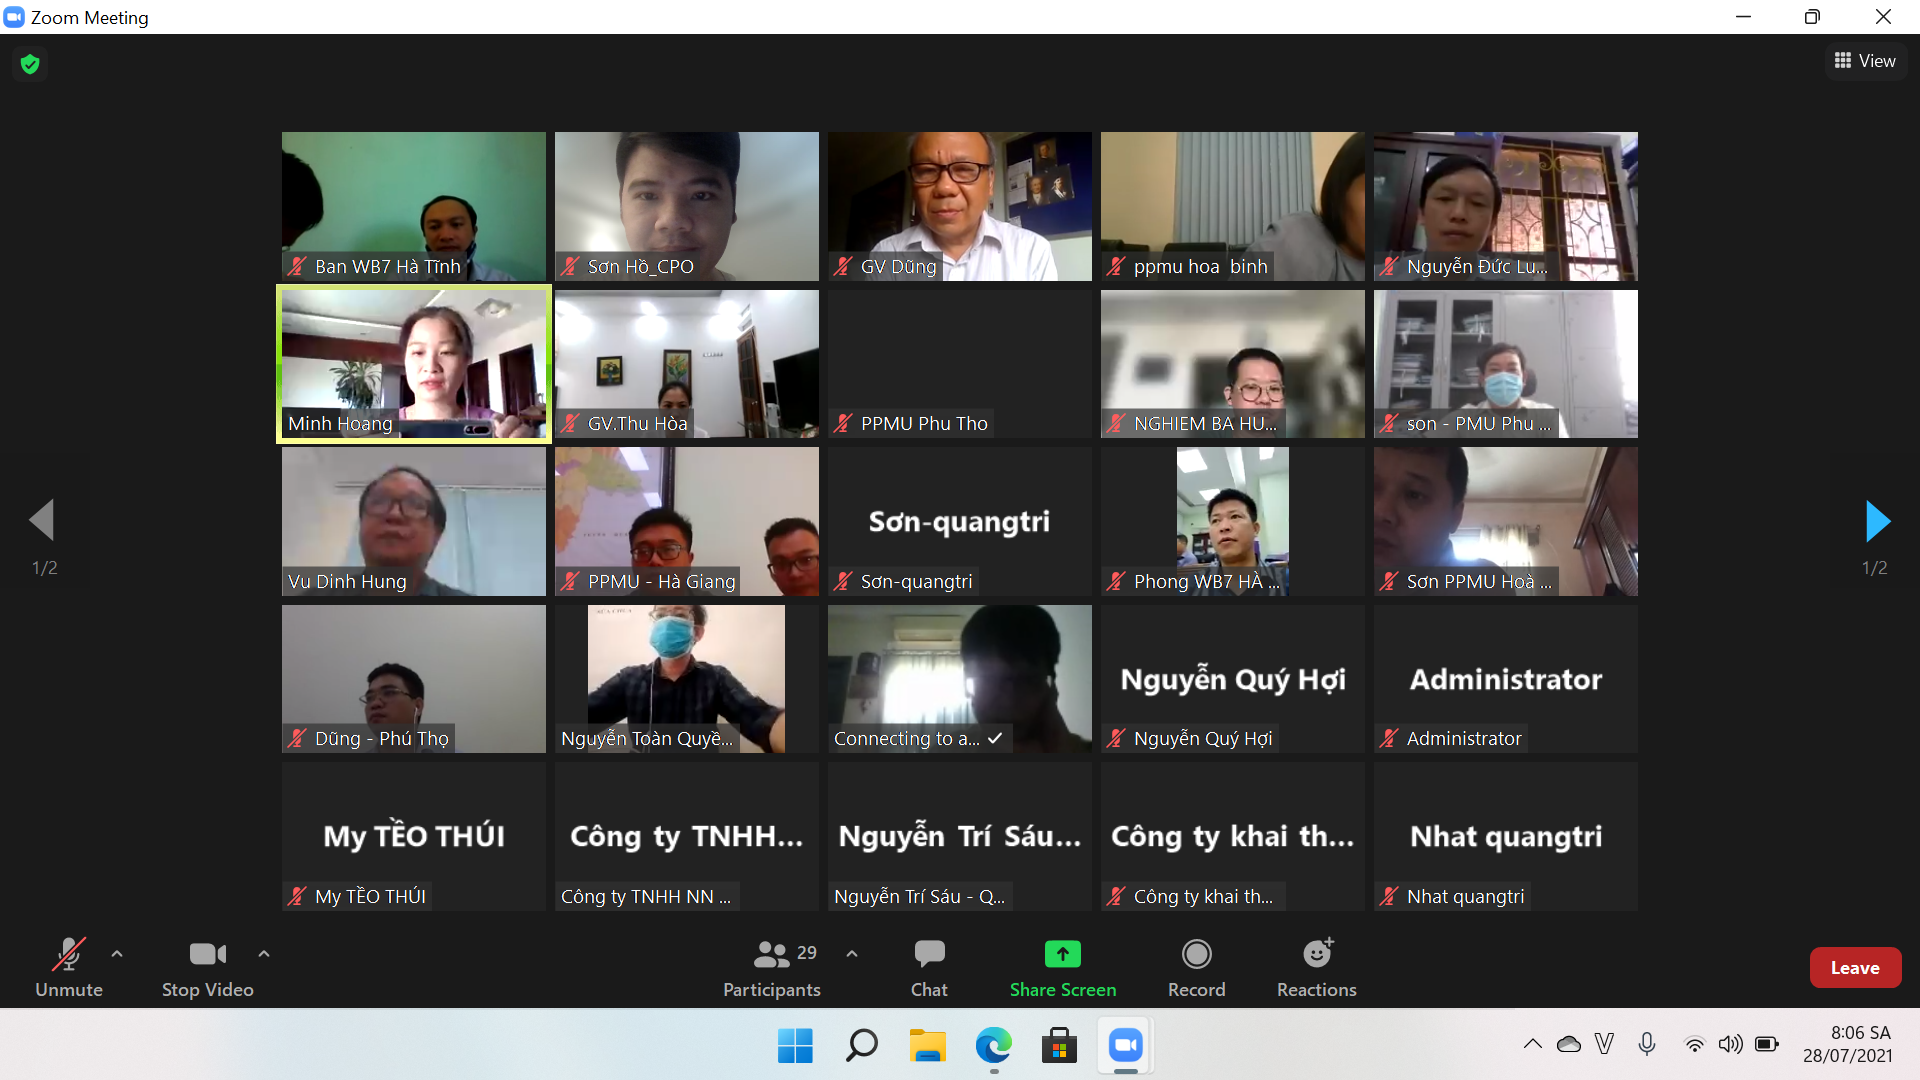Select Vu Dinh Hung video tile
Screen dimensions: 1920x1080
tap(414, 521)
